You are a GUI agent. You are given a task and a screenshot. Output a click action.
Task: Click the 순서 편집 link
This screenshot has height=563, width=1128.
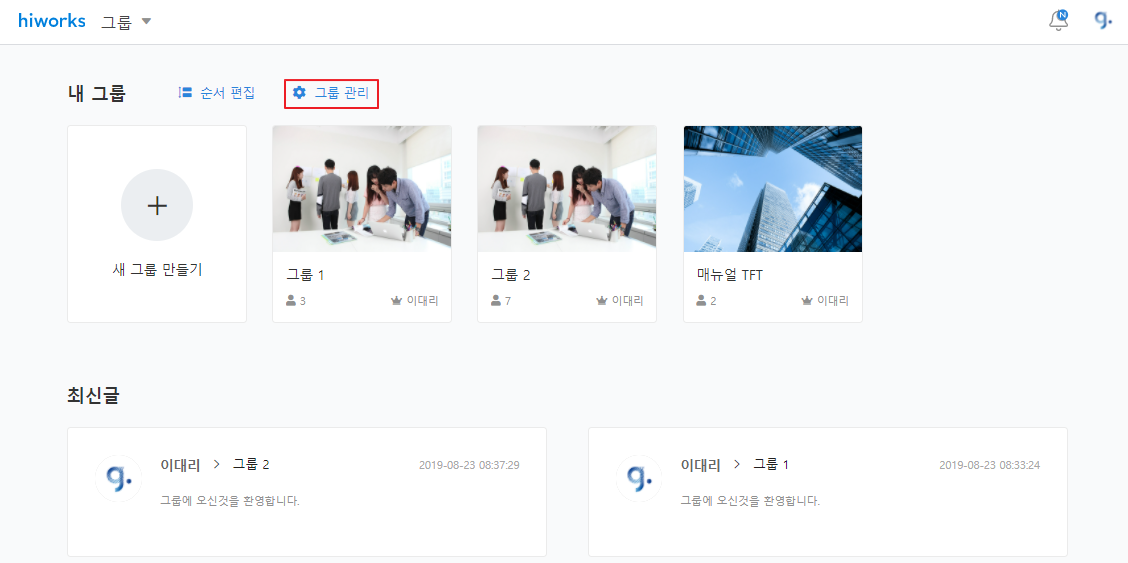click(x=227, y=93)
